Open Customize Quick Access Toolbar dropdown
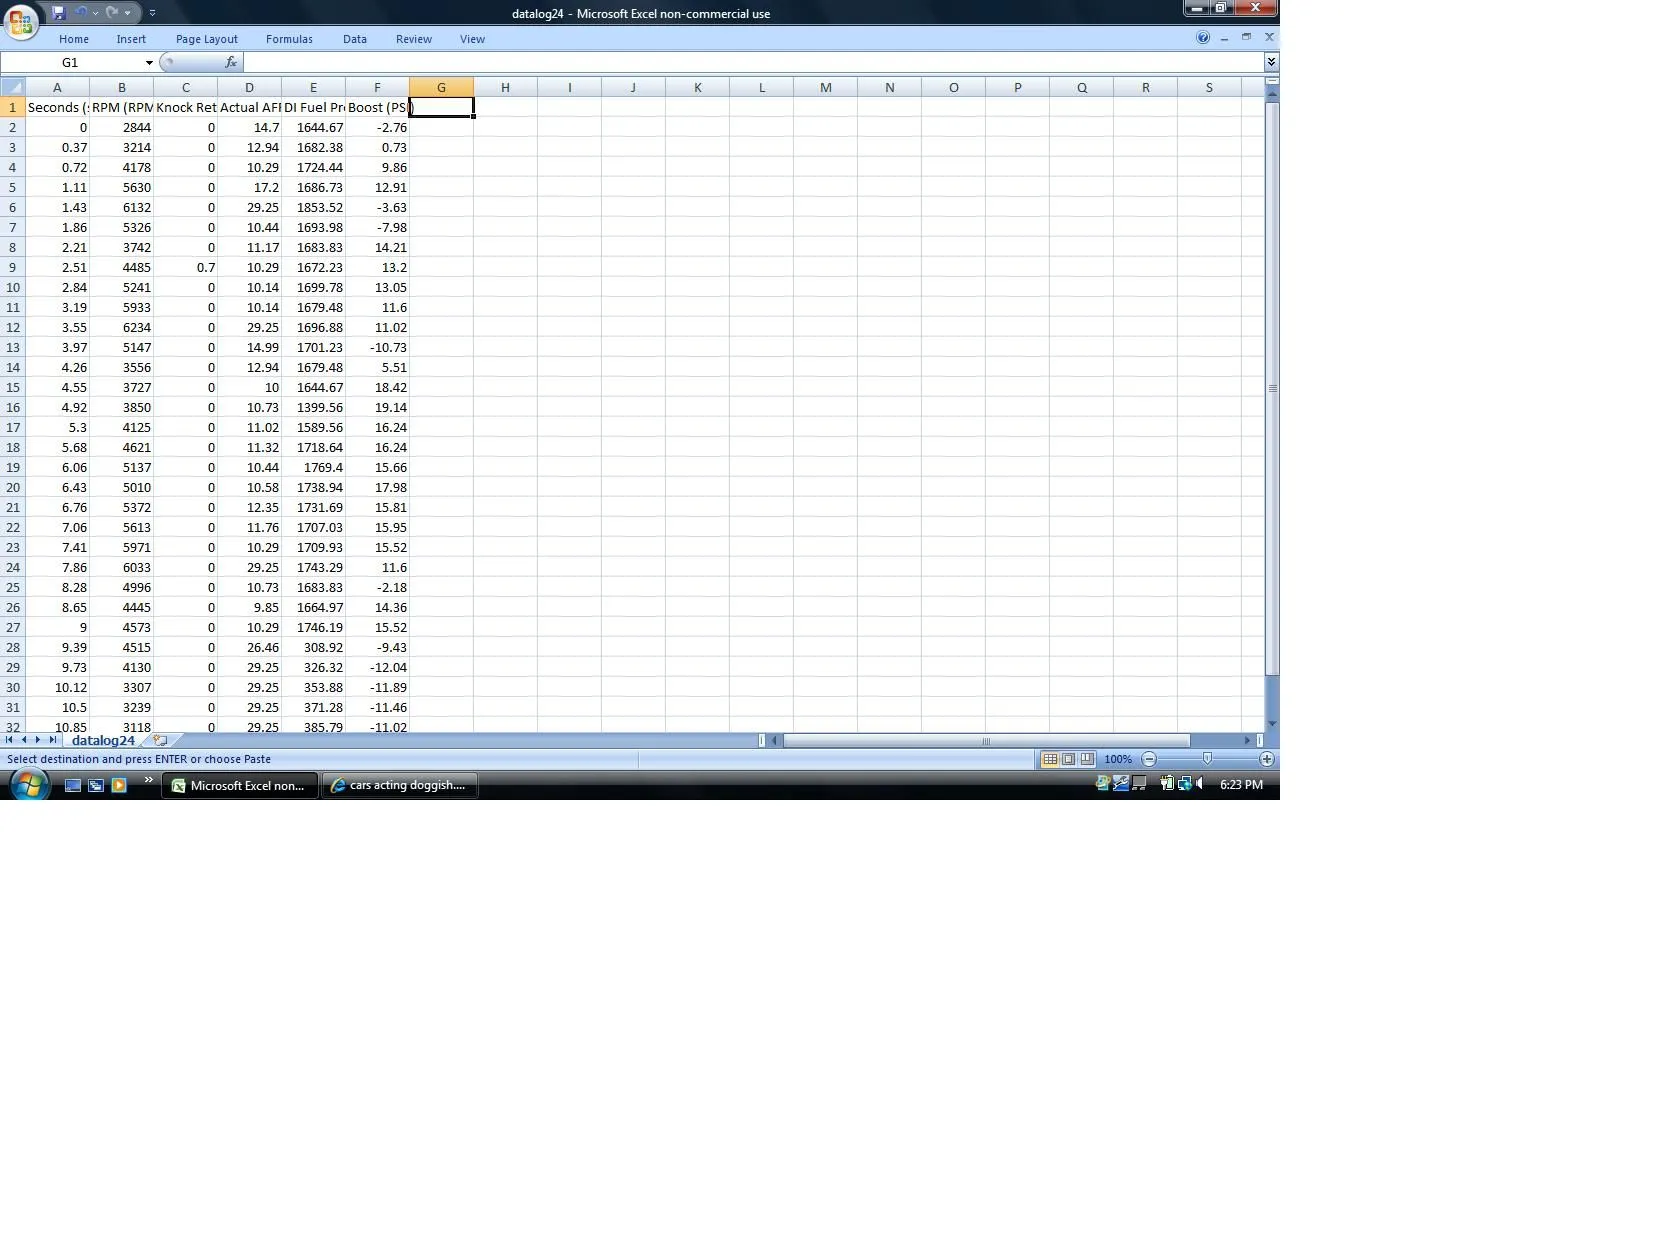Viewport: 1660px width, 1245px height. tap(152, 13)
